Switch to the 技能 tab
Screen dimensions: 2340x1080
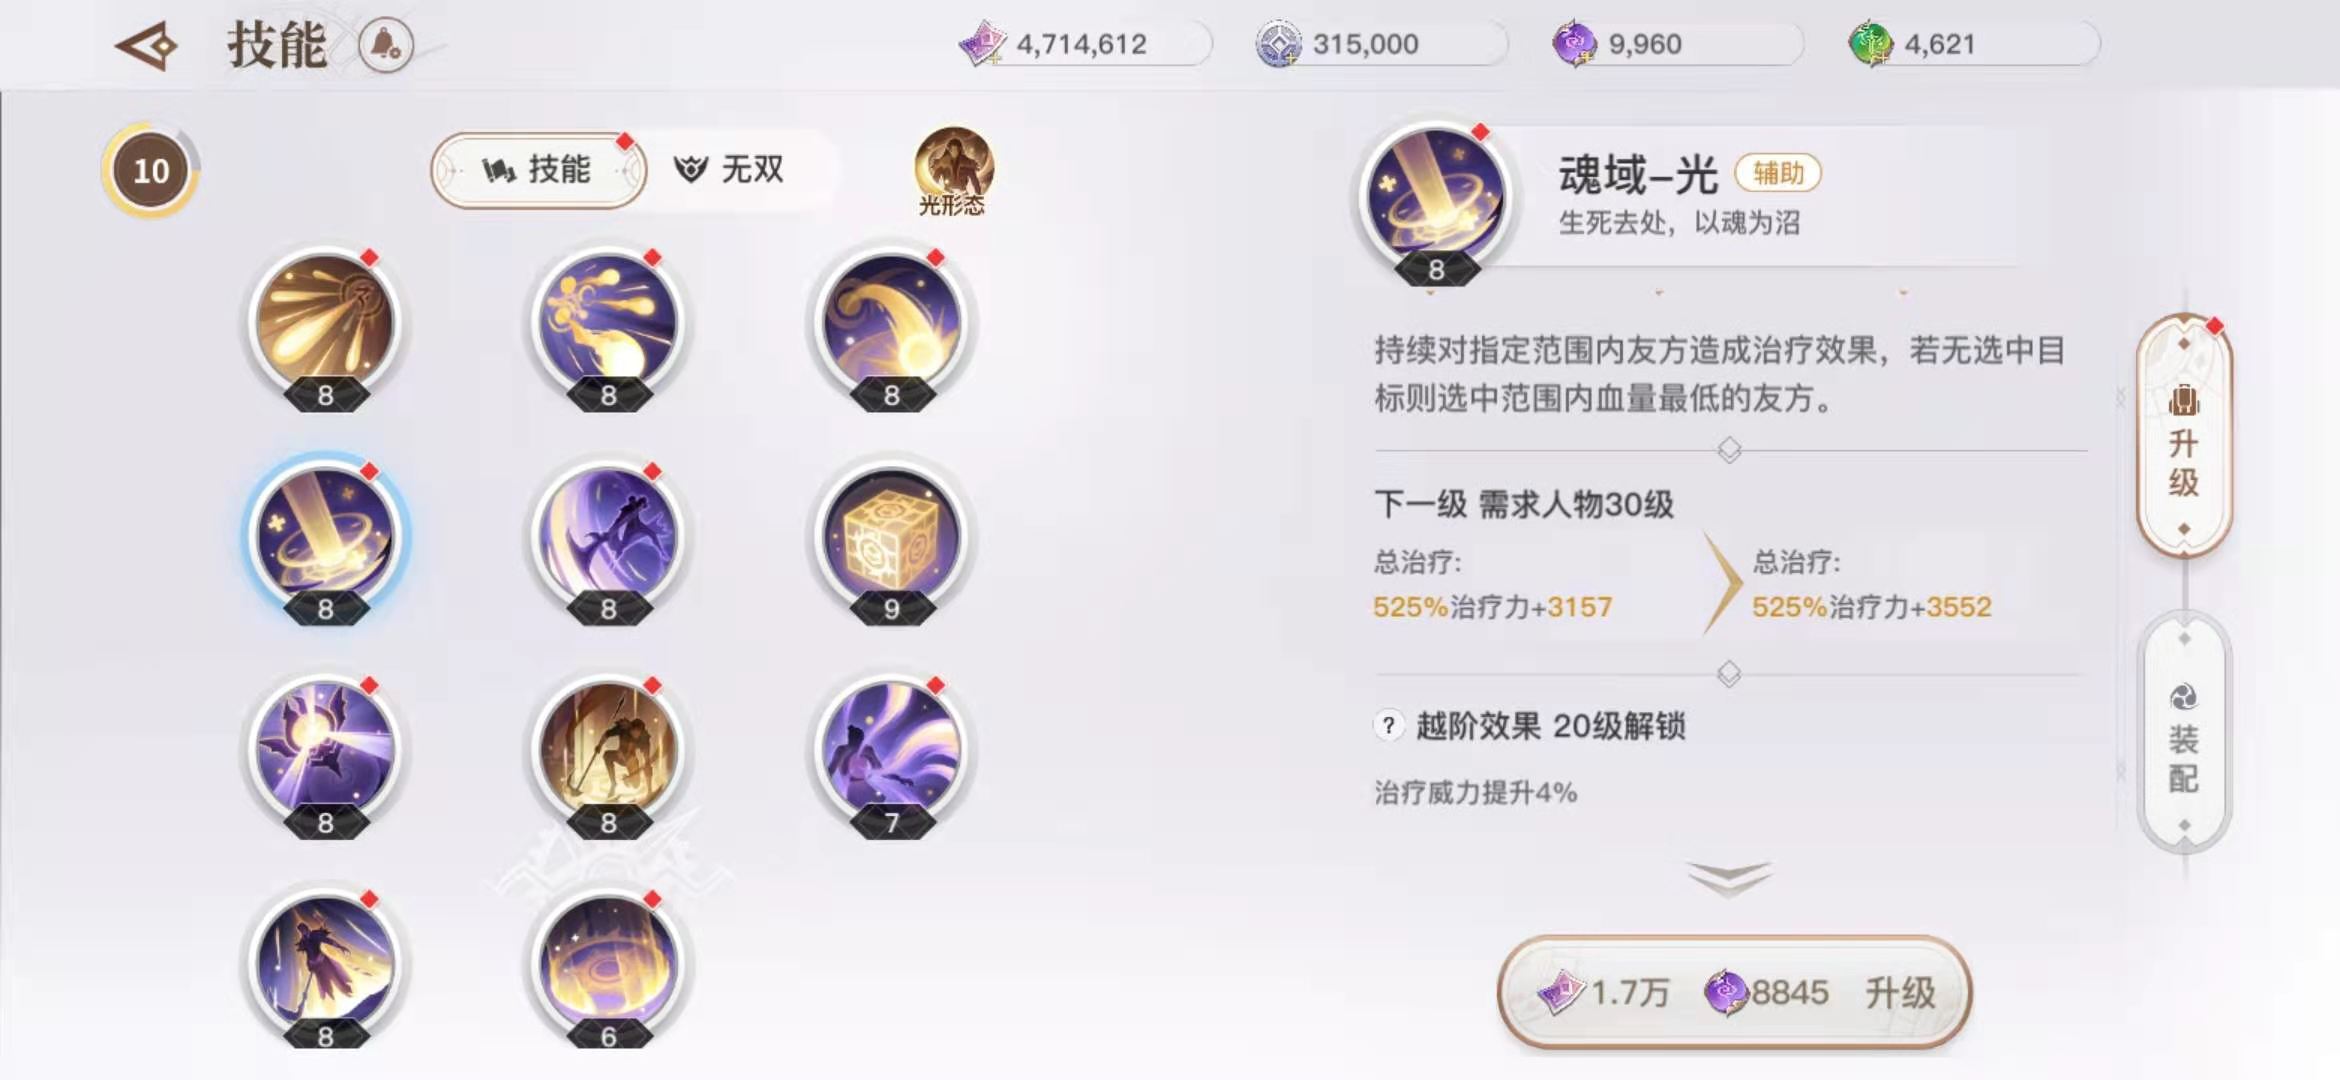(x=539, y=170)
